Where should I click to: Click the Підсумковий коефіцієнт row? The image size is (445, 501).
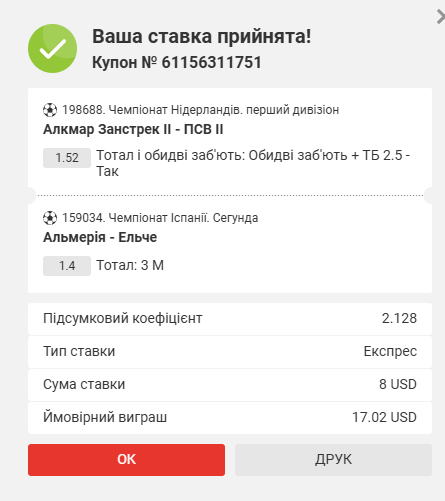[230, 319]
